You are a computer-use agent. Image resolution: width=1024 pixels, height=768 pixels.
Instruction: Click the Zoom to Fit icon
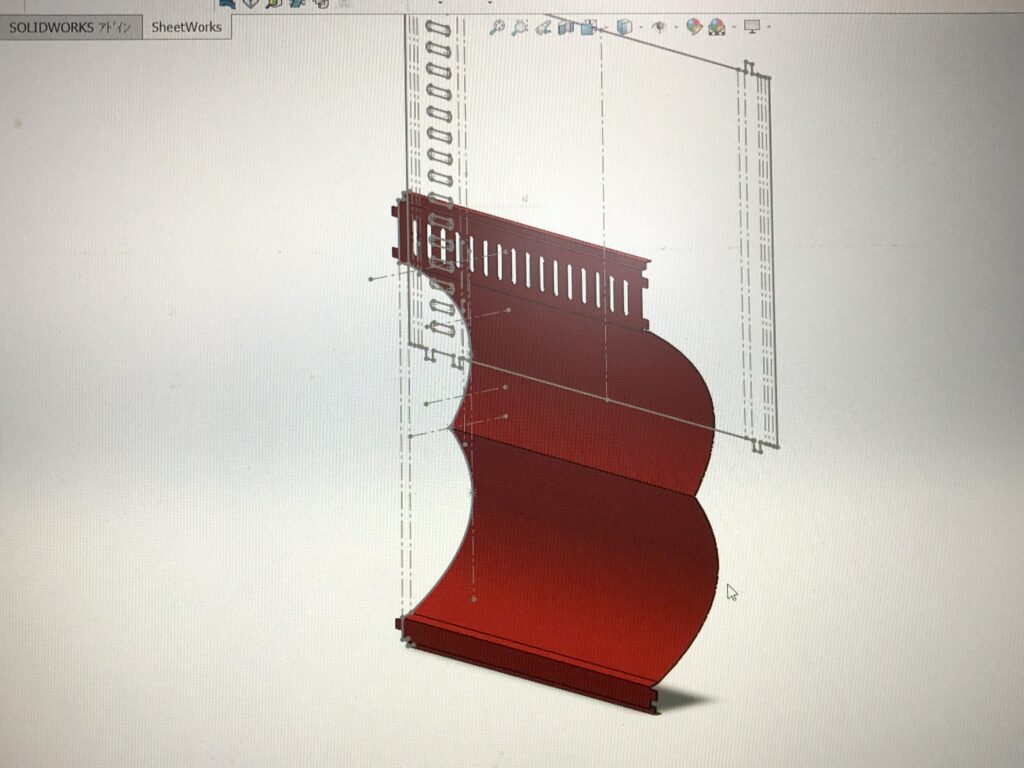[x=497, y=27]
